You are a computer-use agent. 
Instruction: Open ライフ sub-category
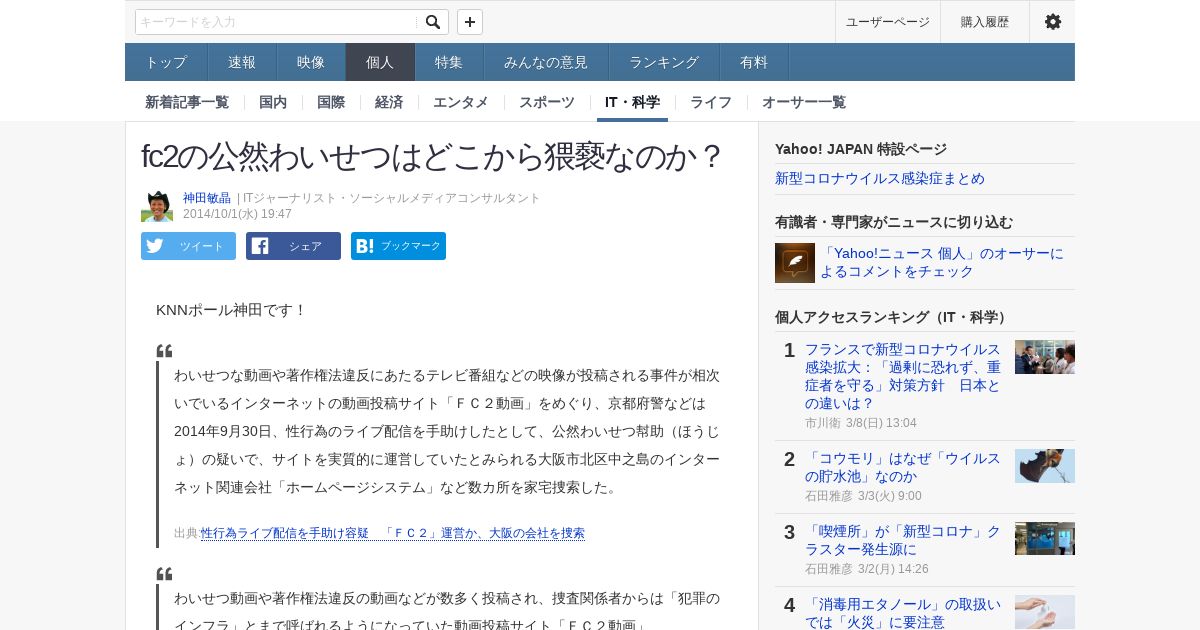point(711,102)
